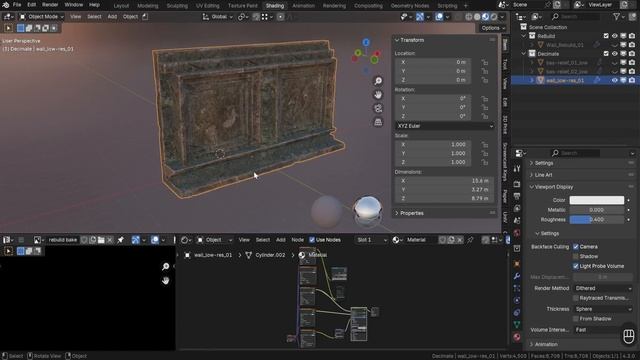Open the Object Mode dropdown
This screenshot has width=640, height=360.
coord(42,17)
